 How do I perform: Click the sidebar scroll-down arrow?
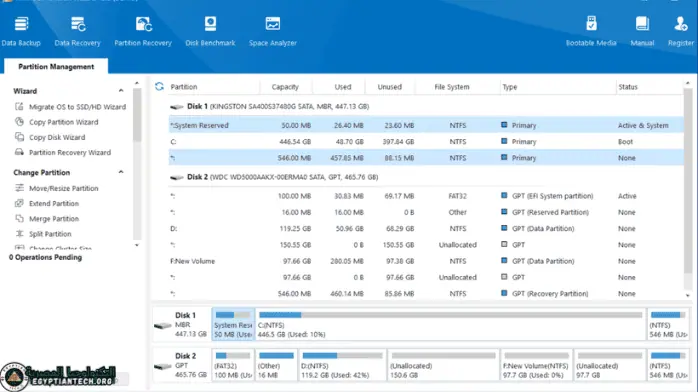coord(137,245)
